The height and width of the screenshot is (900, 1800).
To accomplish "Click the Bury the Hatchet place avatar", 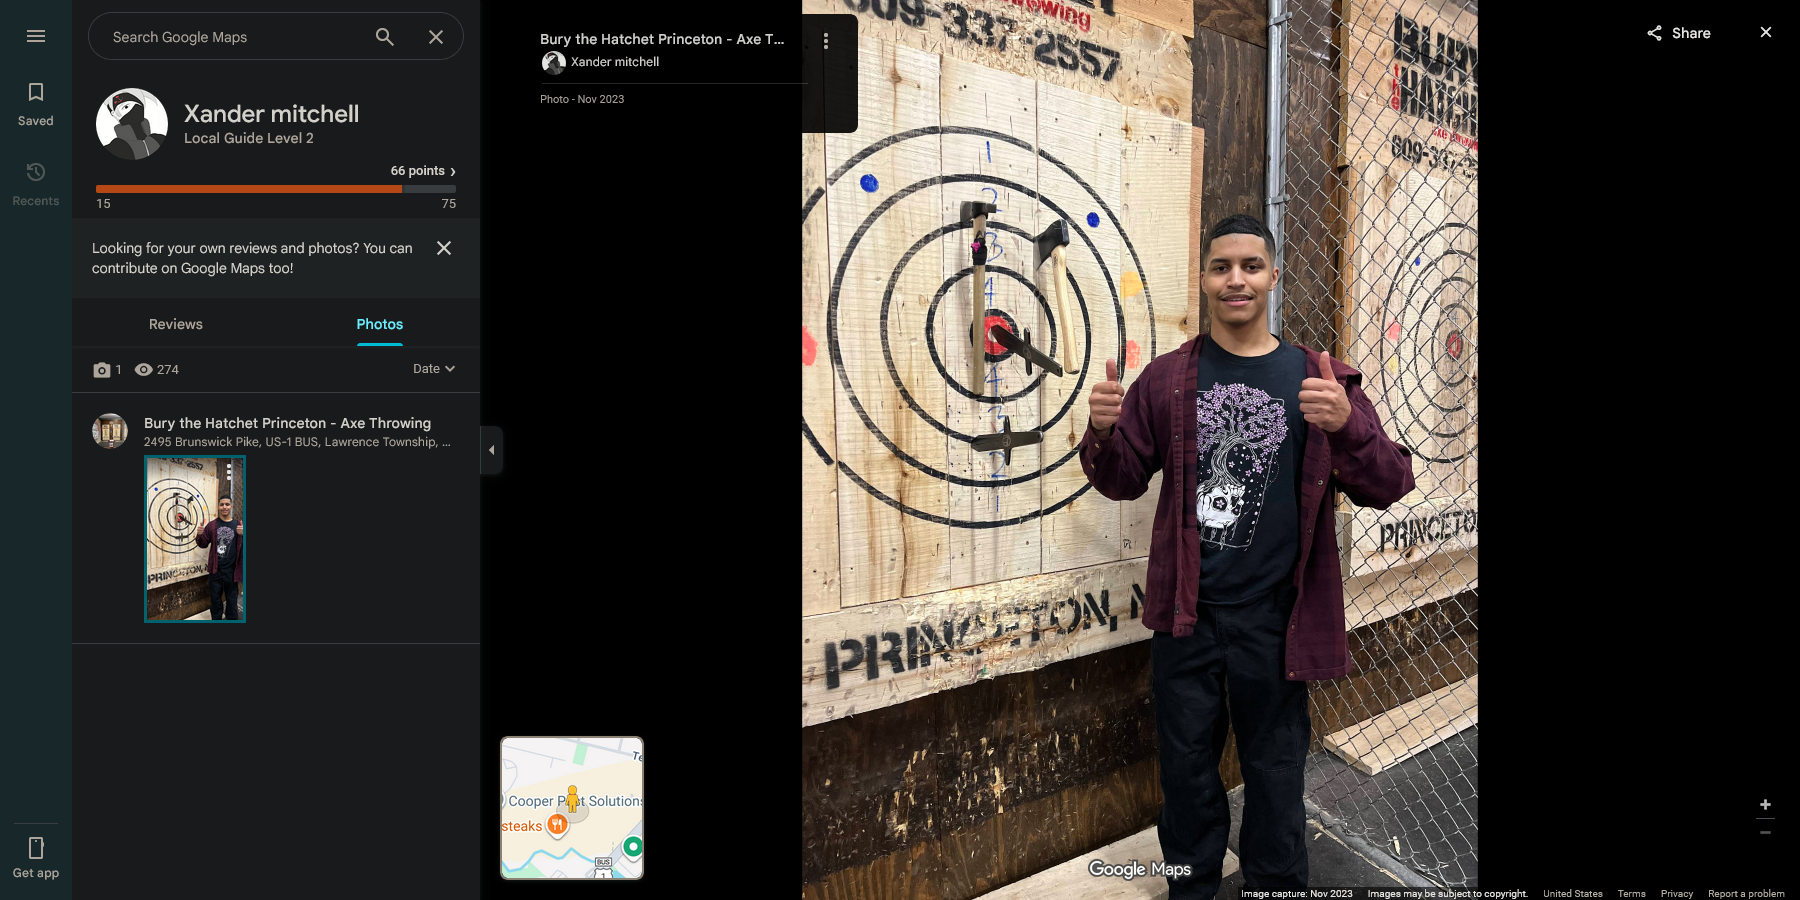I will (110, 431).
